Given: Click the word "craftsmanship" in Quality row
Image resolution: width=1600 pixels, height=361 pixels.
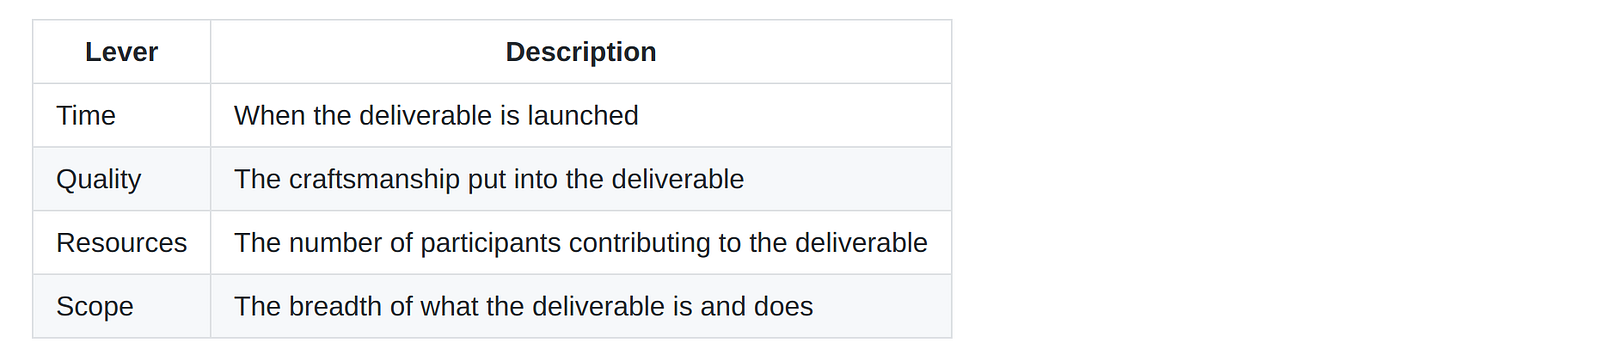Looking at the screenshot, I should tap(374, 179).
